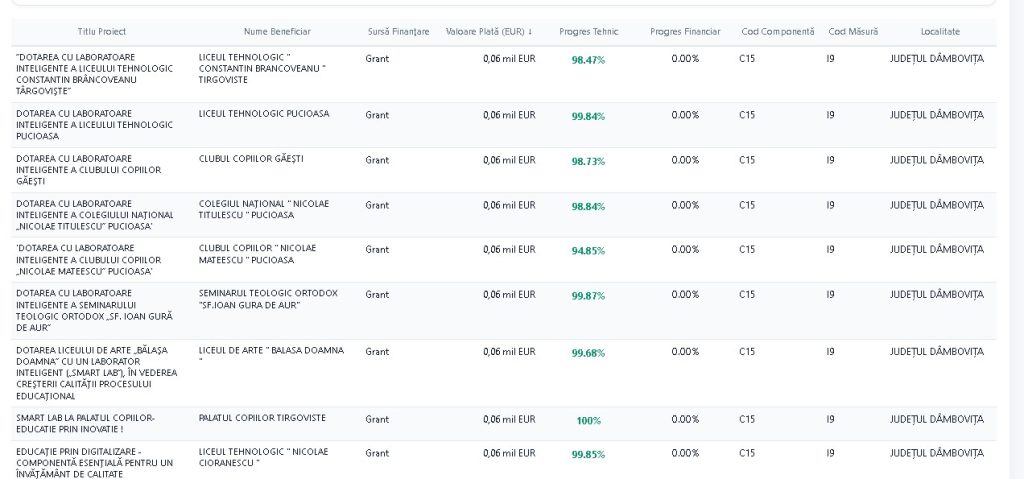
Task: Open Seminarul Teologic Ortodox beneficiary row
Action: tap(504, 311)
